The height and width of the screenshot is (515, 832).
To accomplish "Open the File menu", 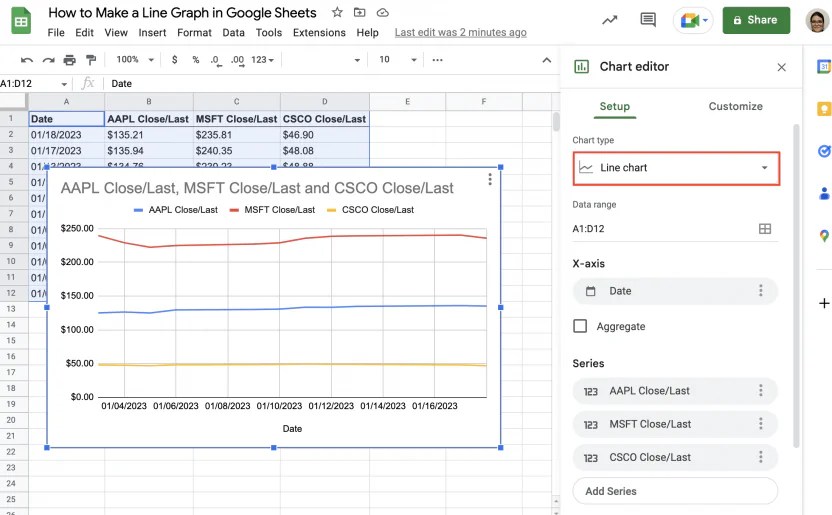I will click(56, 33).
